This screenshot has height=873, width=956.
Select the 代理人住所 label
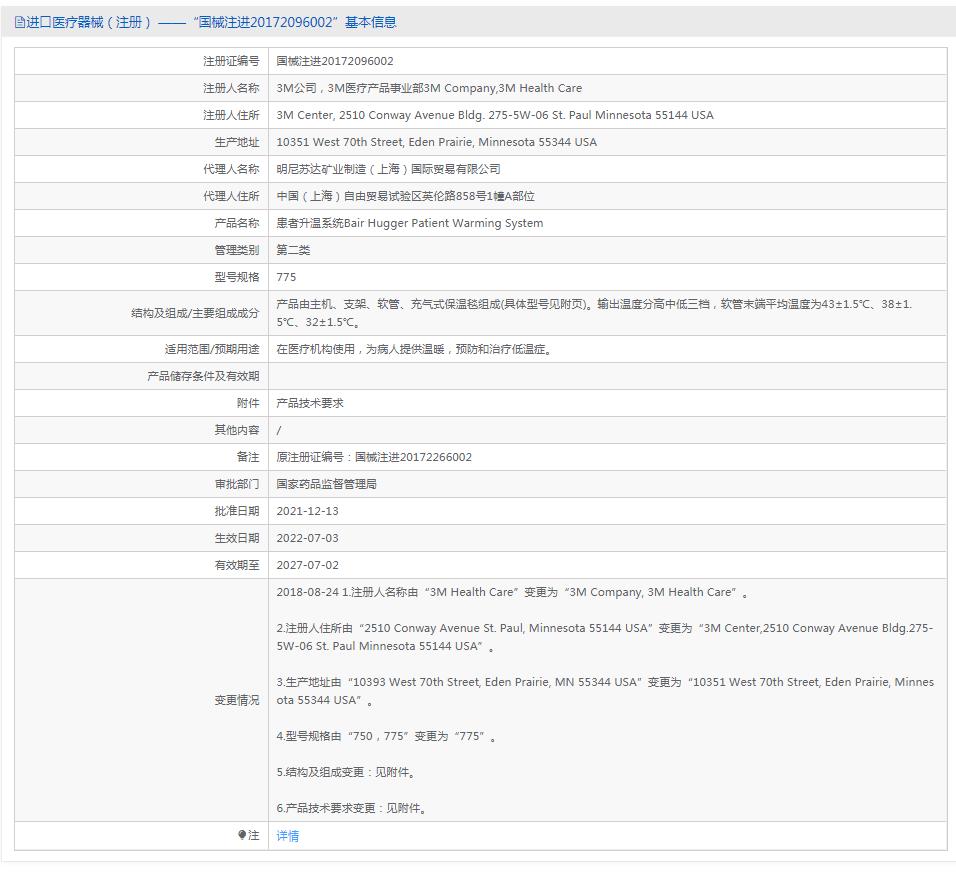[x=231, y=196]
